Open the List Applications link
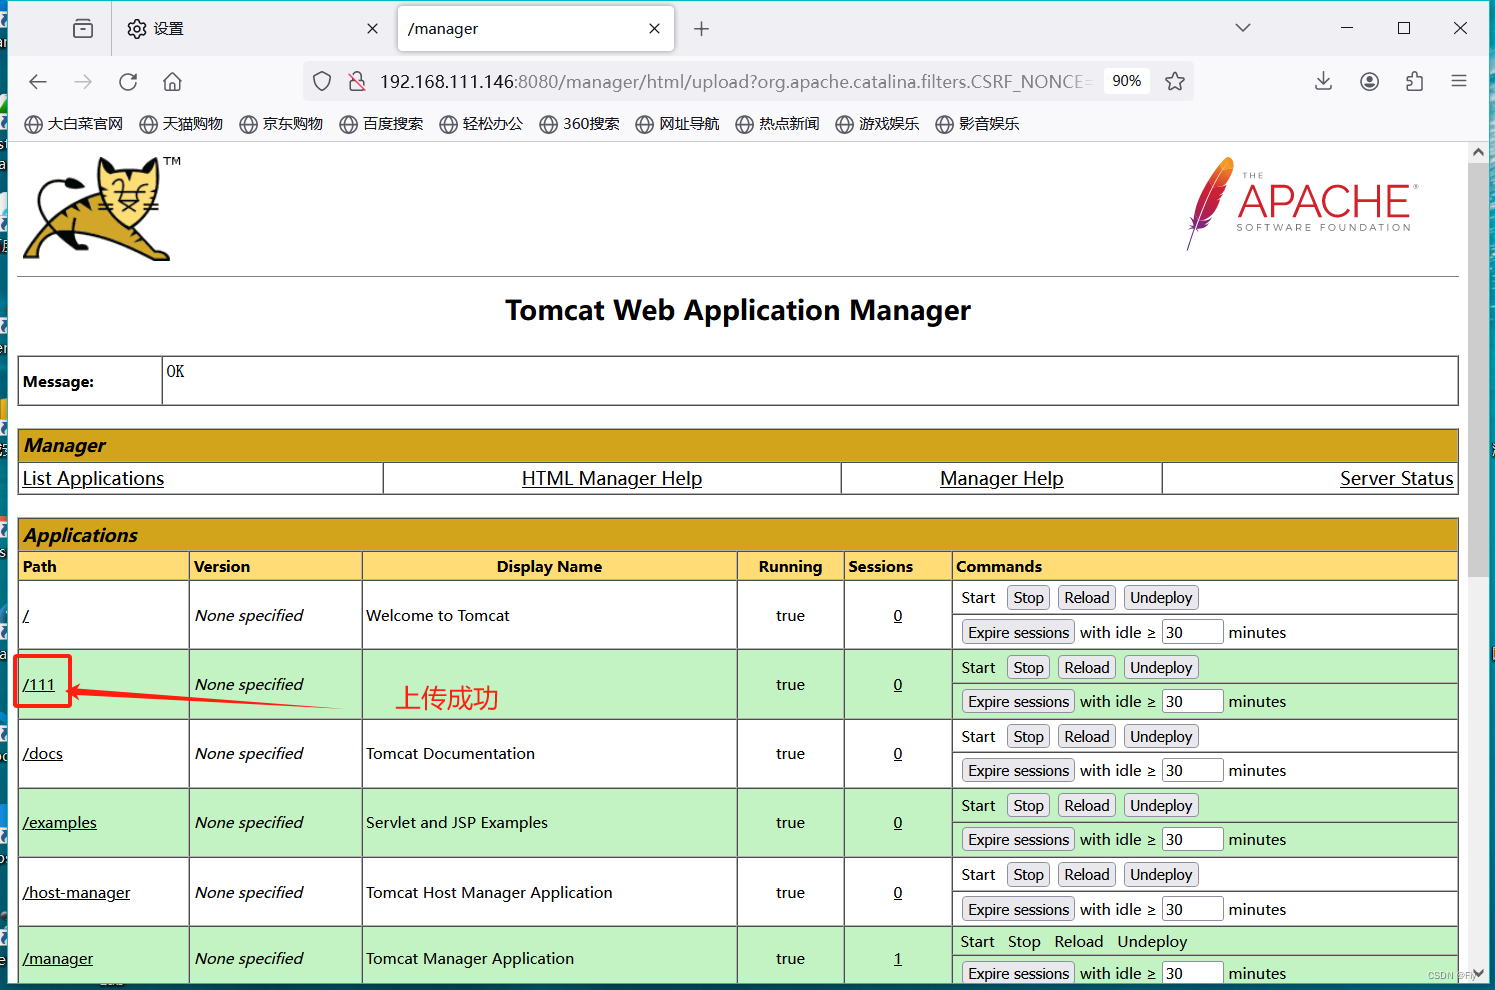The image size is (1495, 990). coord(93,479)
